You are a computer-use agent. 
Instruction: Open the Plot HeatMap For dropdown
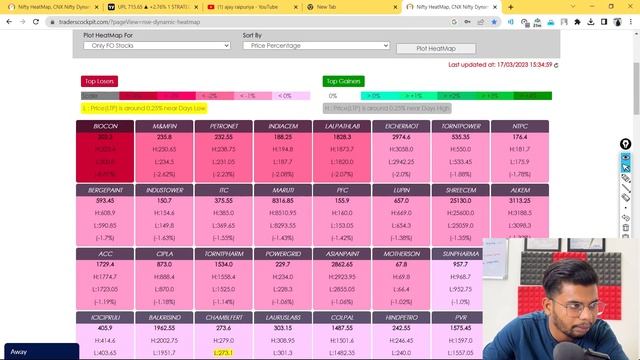[157, 46]
